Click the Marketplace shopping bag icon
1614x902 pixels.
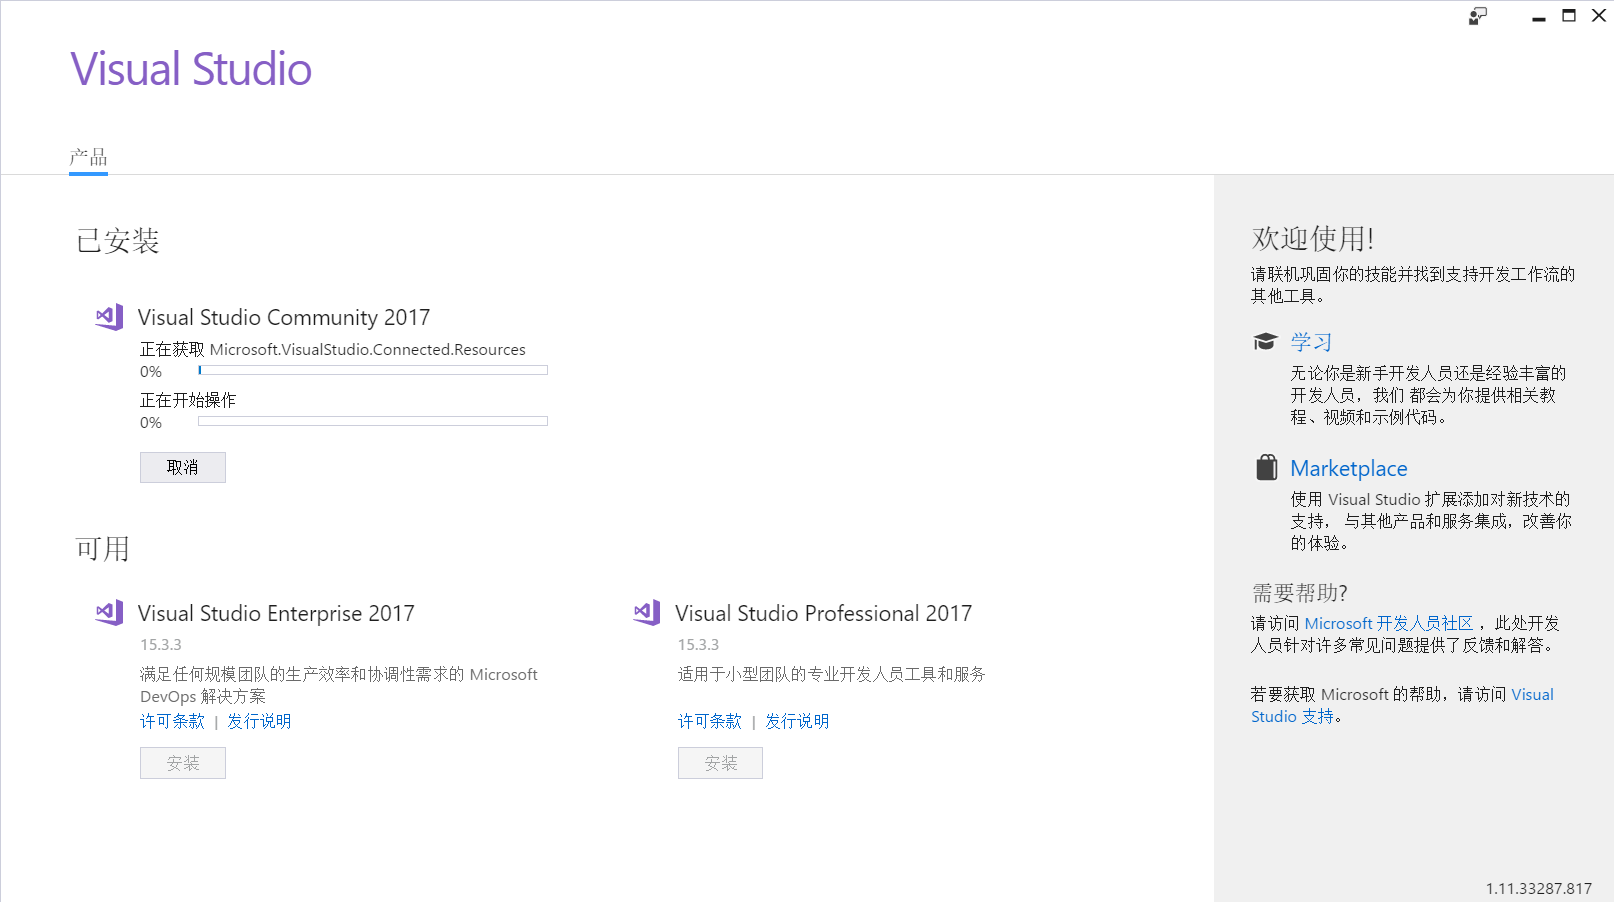pyautogui.click(x=1266, y=468)
